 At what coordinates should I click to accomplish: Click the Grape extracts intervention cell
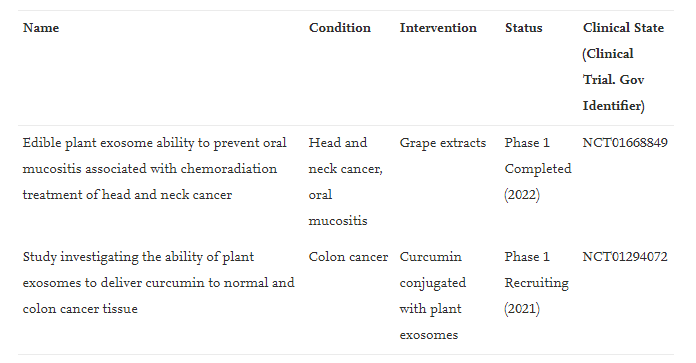point(443,143)
